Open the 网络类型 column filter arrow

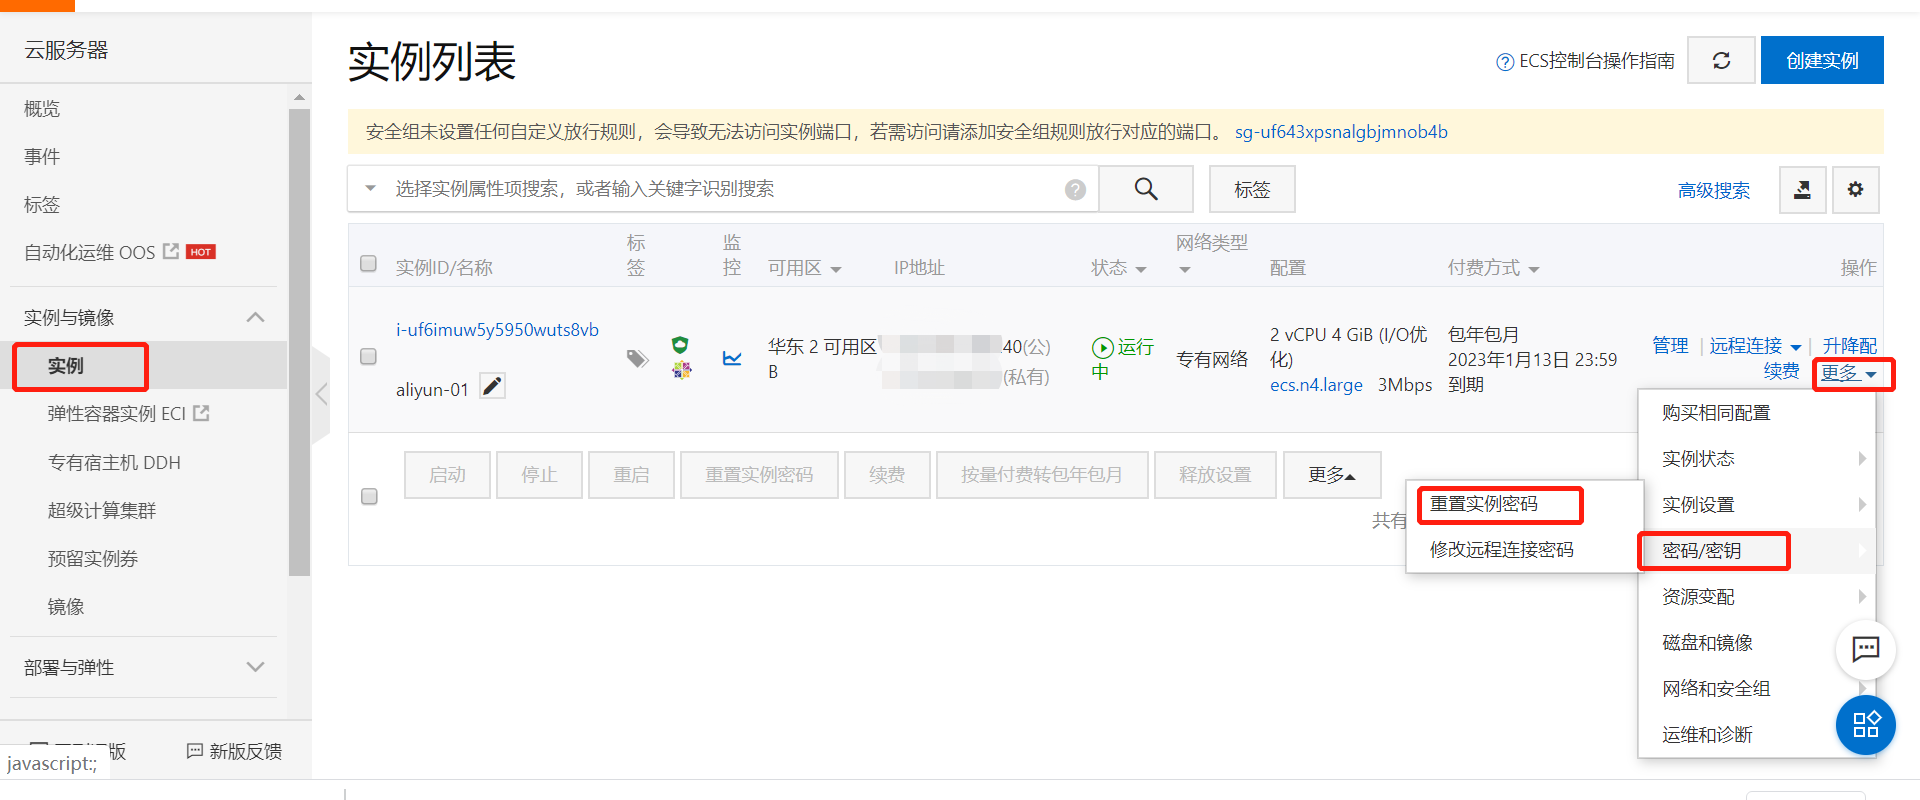pos(1185,269)
